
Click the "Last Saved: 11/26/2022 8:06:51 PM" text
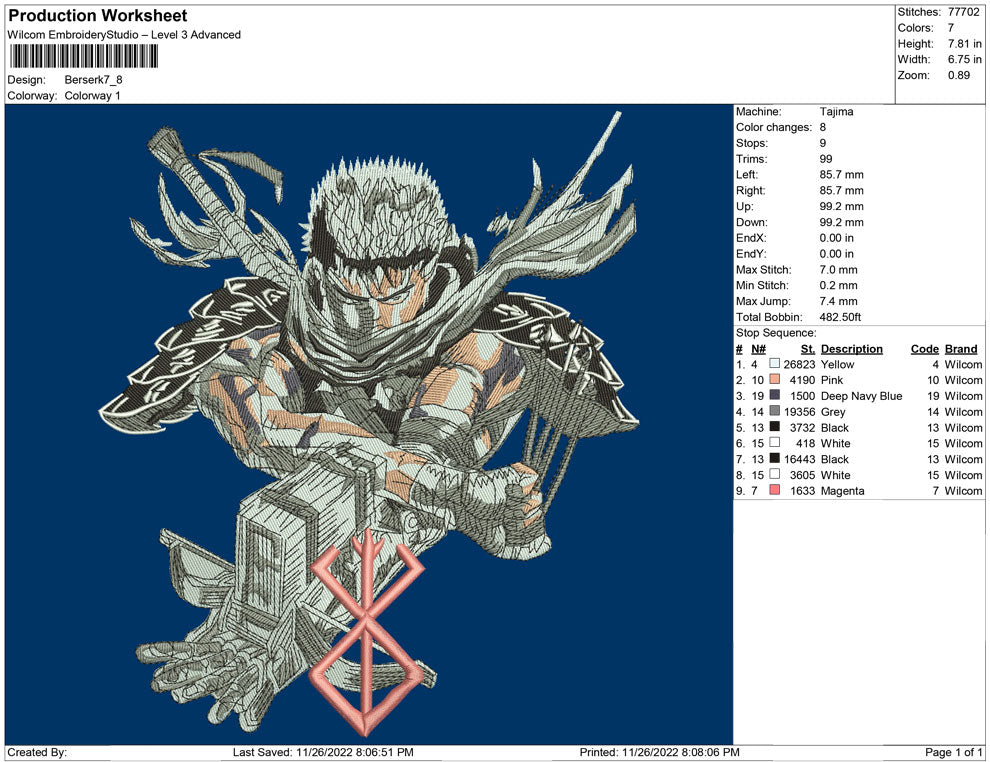323,752
